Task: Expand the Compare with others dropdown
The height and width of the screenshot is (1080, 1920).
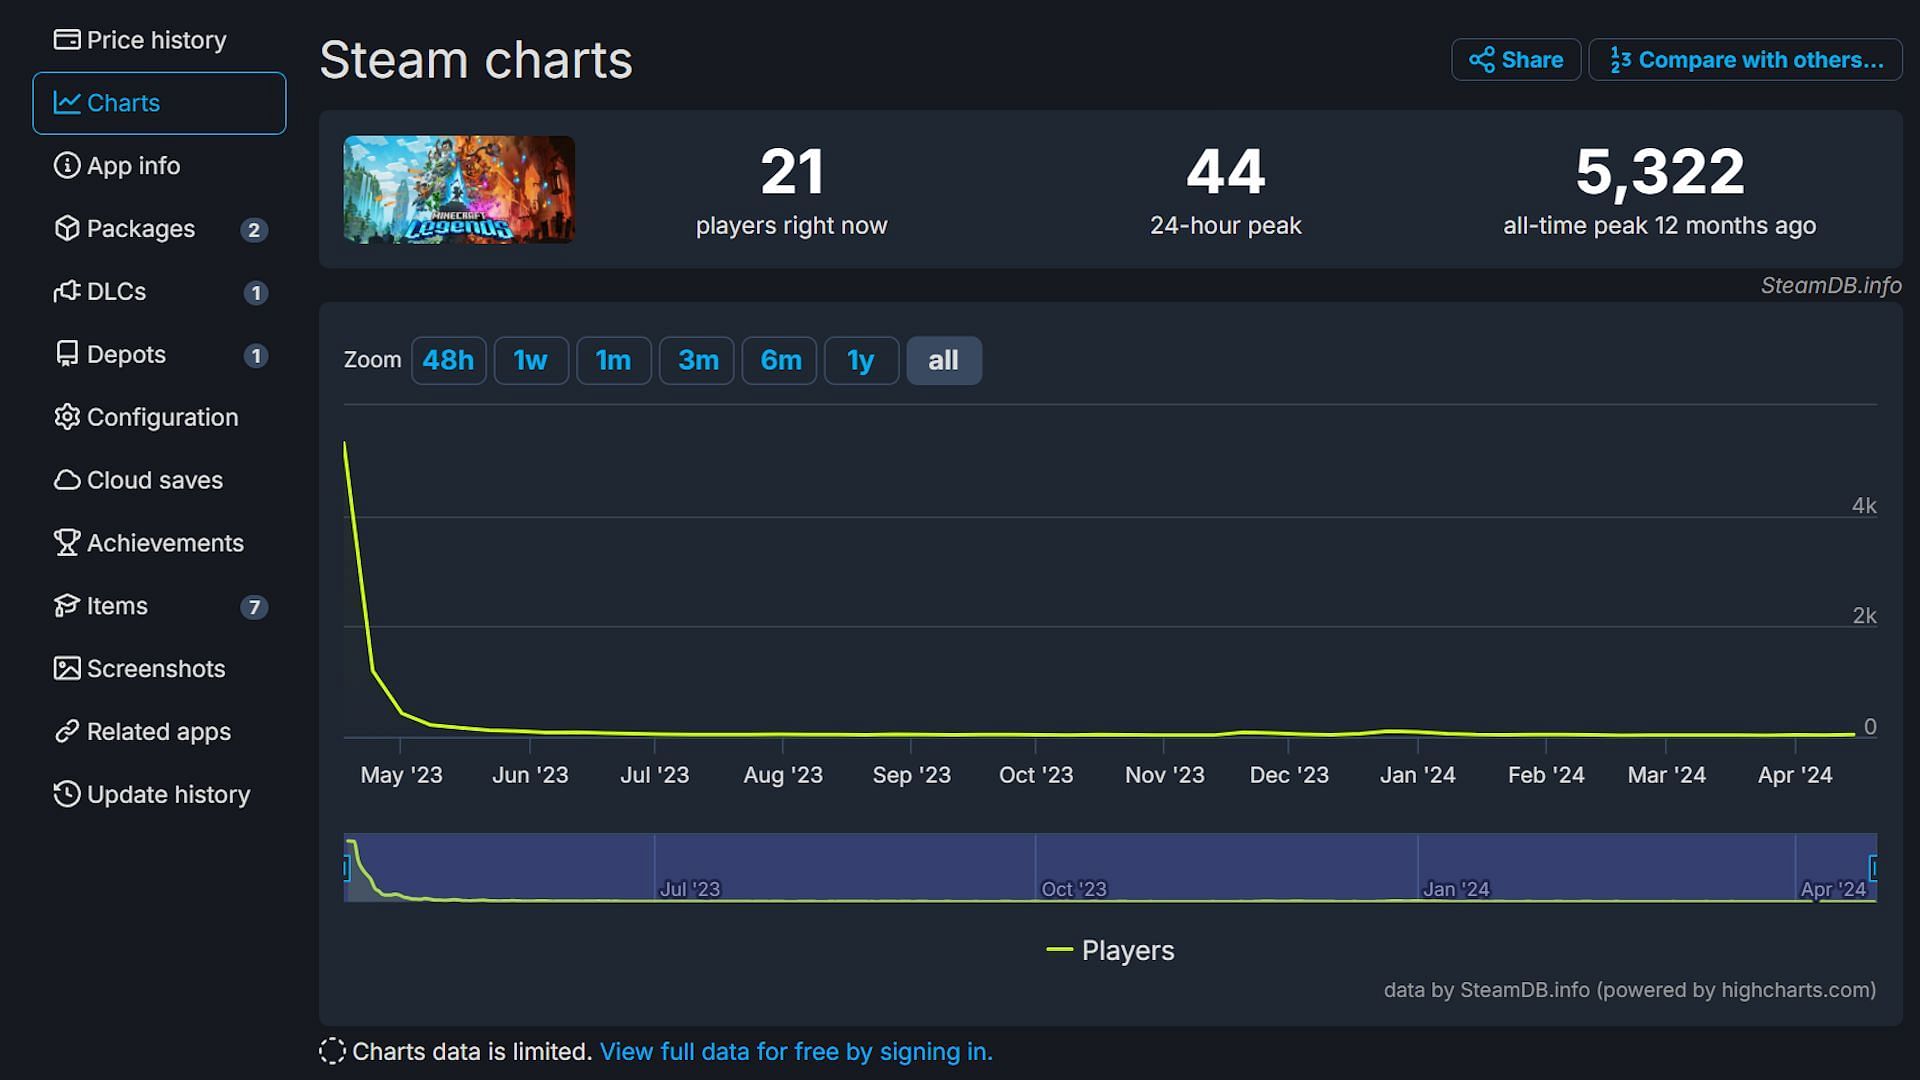Action: (x=1747, y=59)
